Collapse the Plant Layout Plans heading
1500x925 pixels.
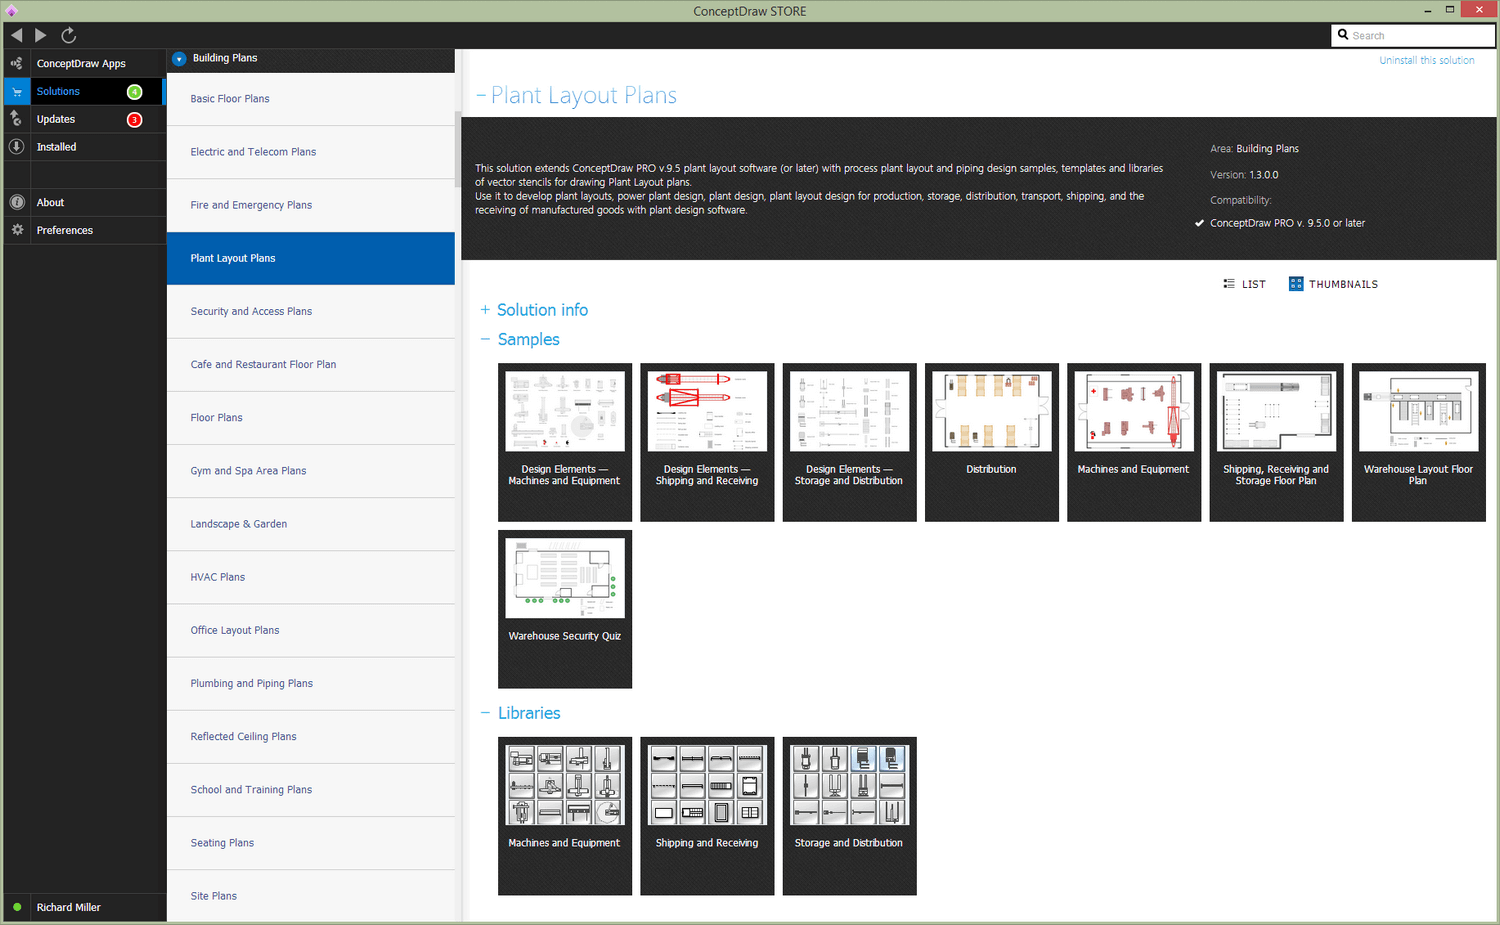(x=481, y=96)
